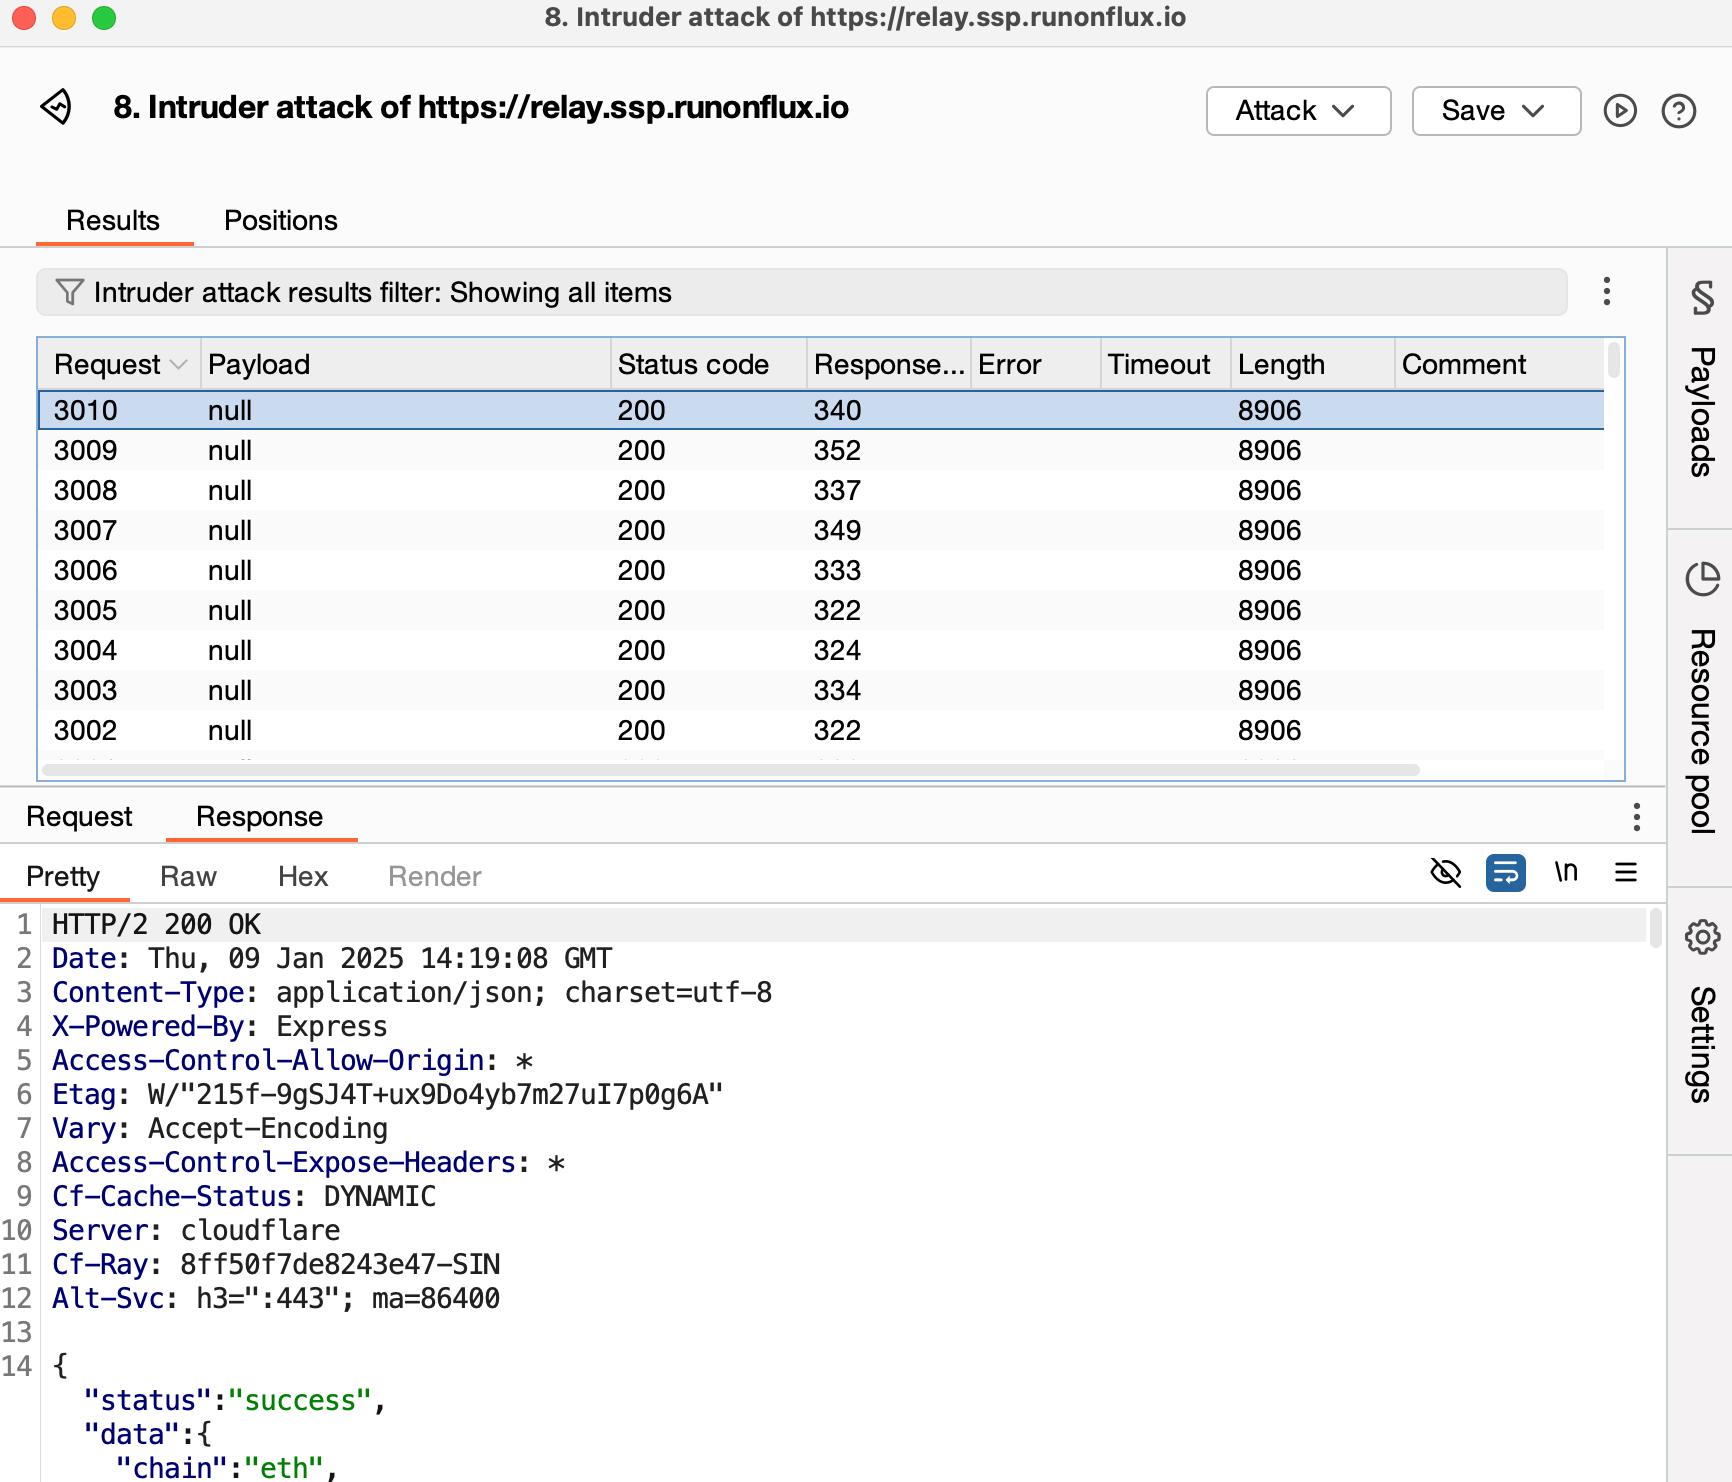Click the Vary: Accept-Encoding header
This screenshot has width=1732, height=1482.
220,1128
